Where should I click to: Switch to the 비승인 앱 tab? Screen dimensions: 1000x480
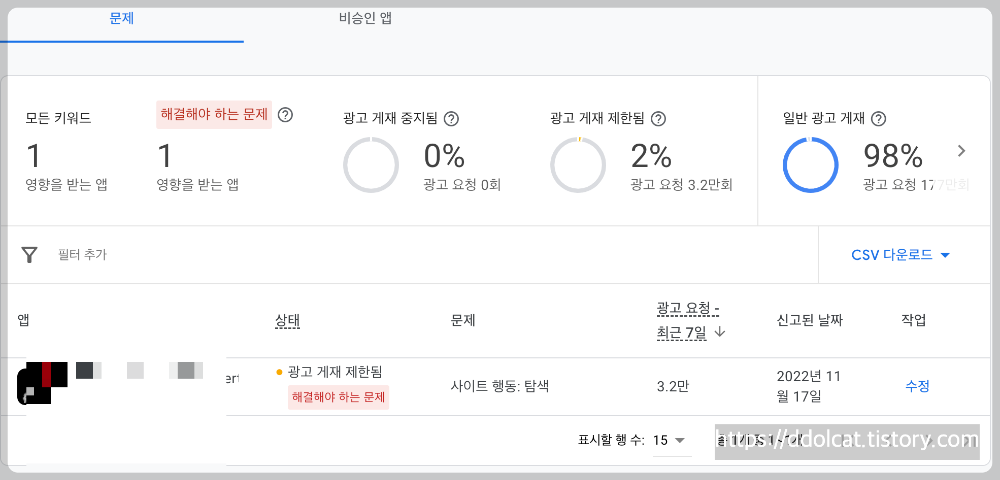pos(365,19)
